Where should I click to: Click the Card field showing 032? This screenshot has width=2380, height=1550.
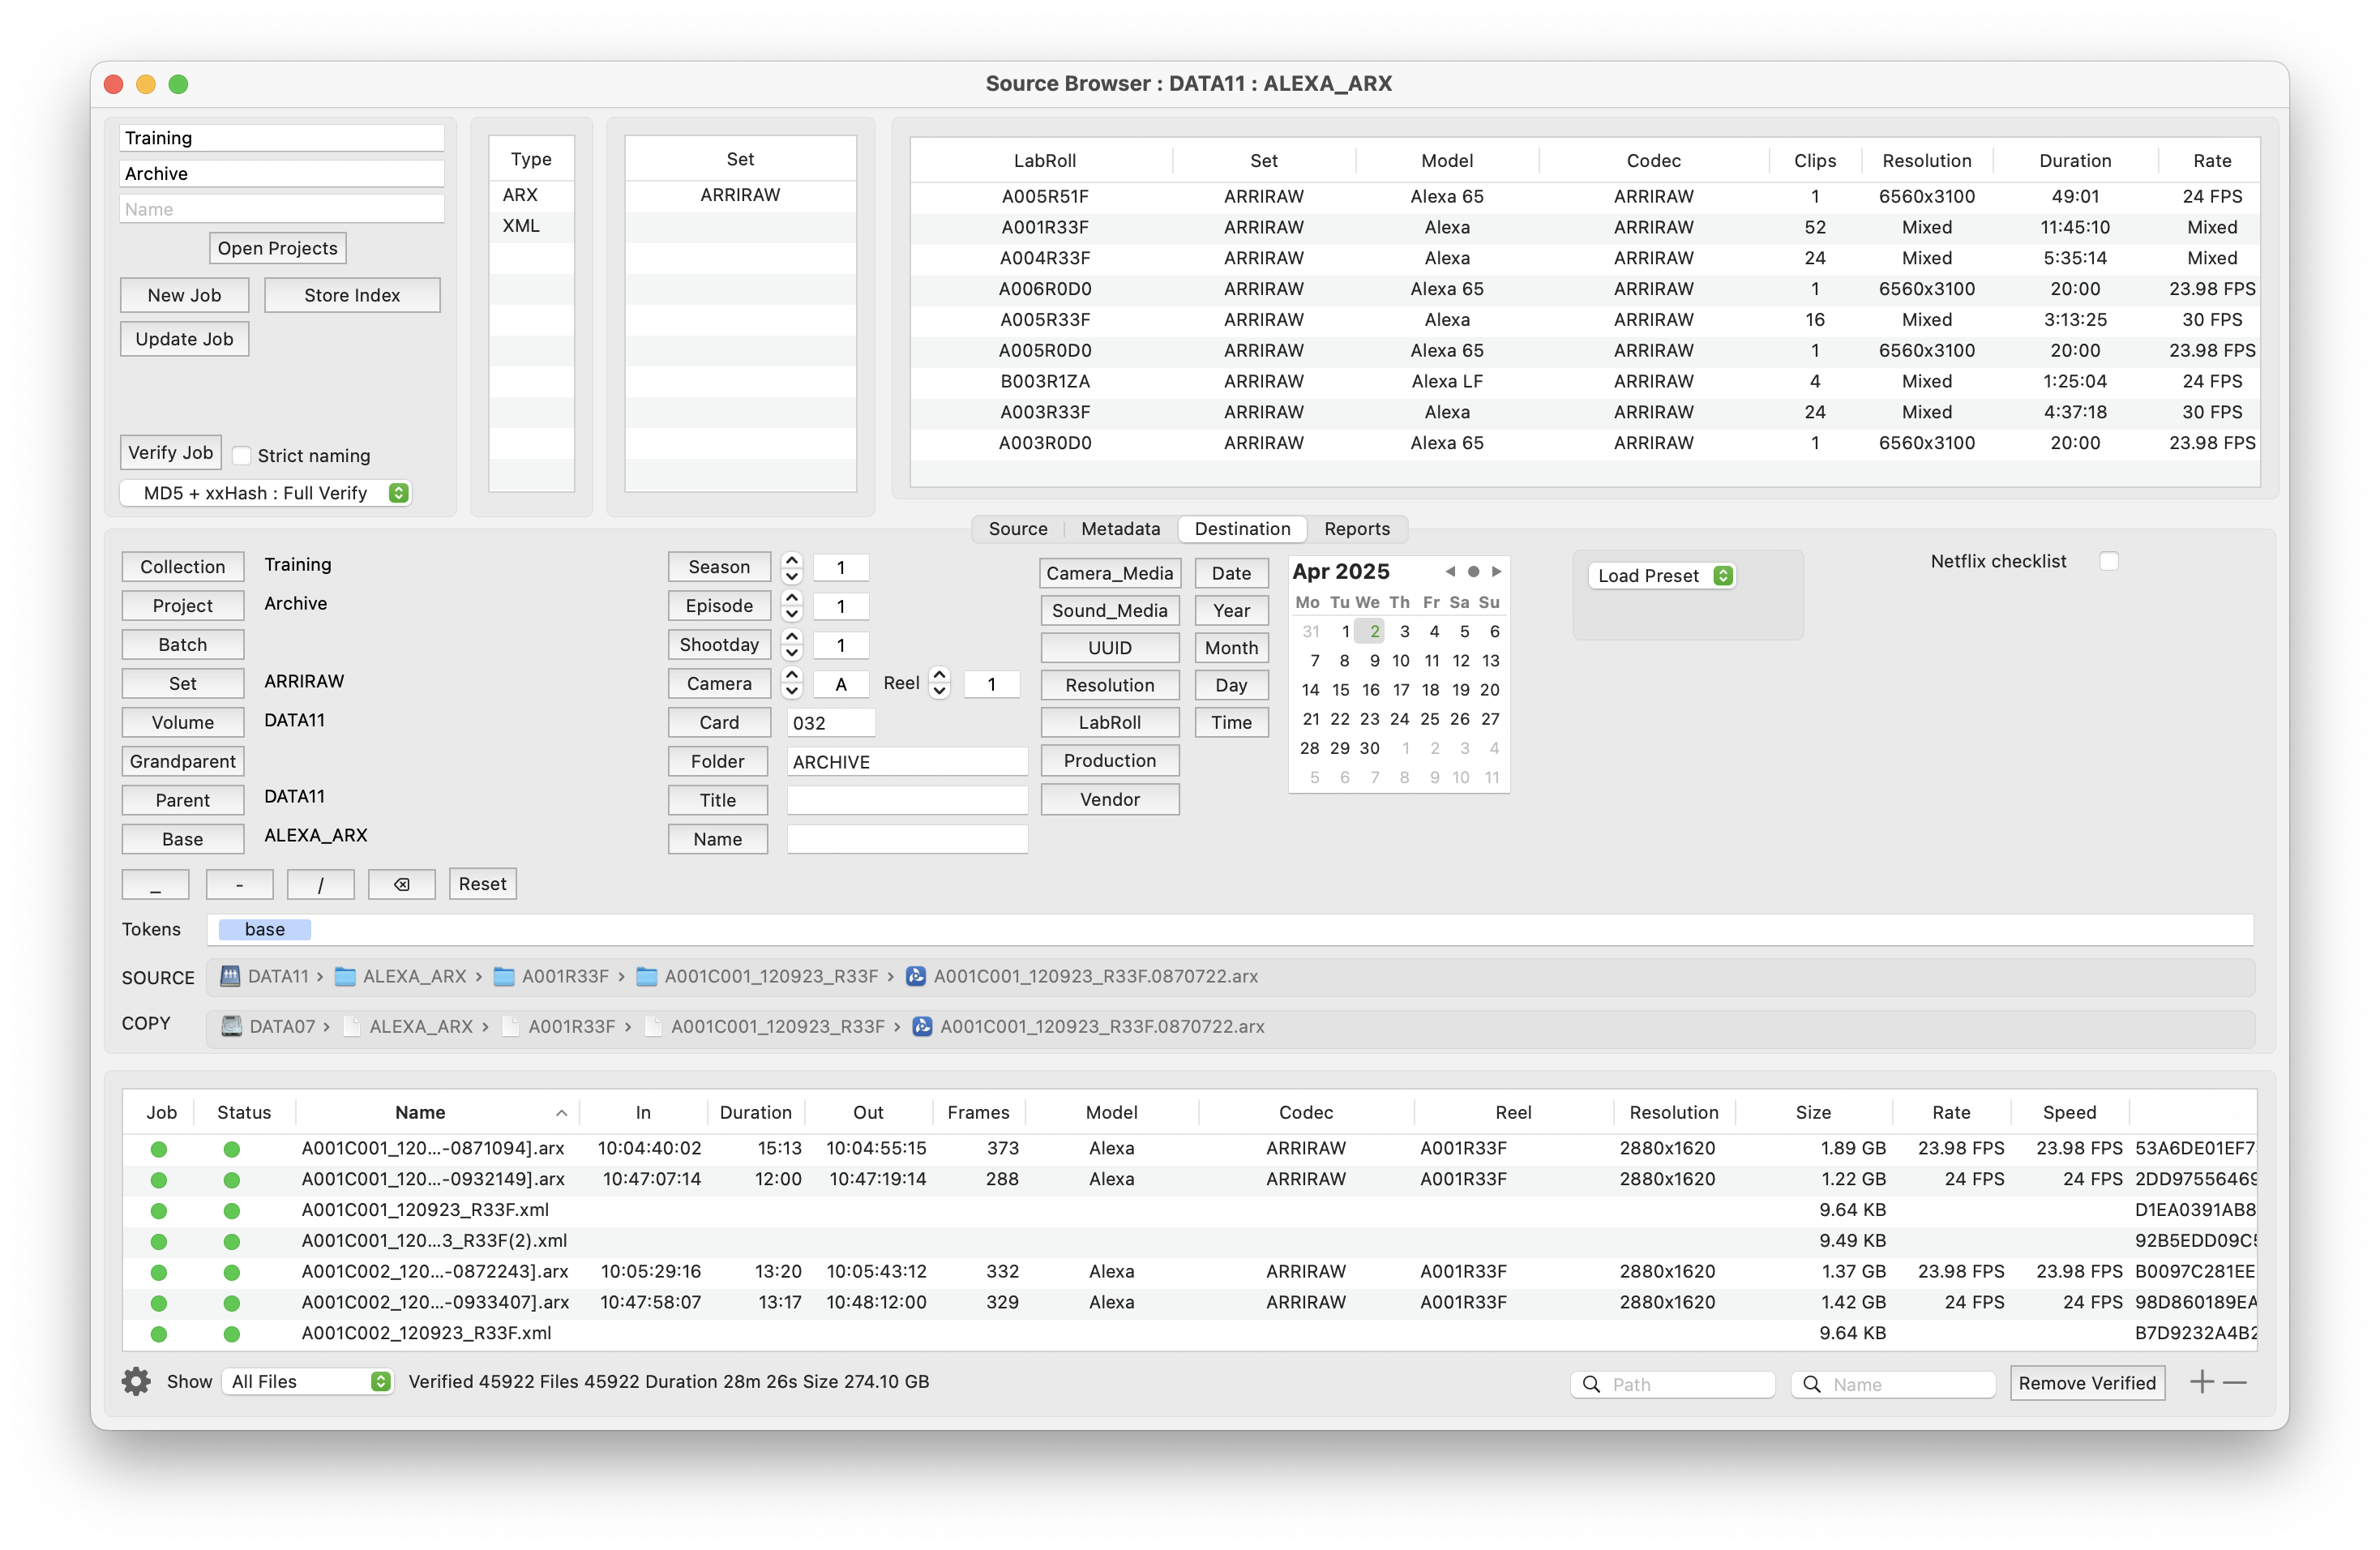click(x=830, y=723)
